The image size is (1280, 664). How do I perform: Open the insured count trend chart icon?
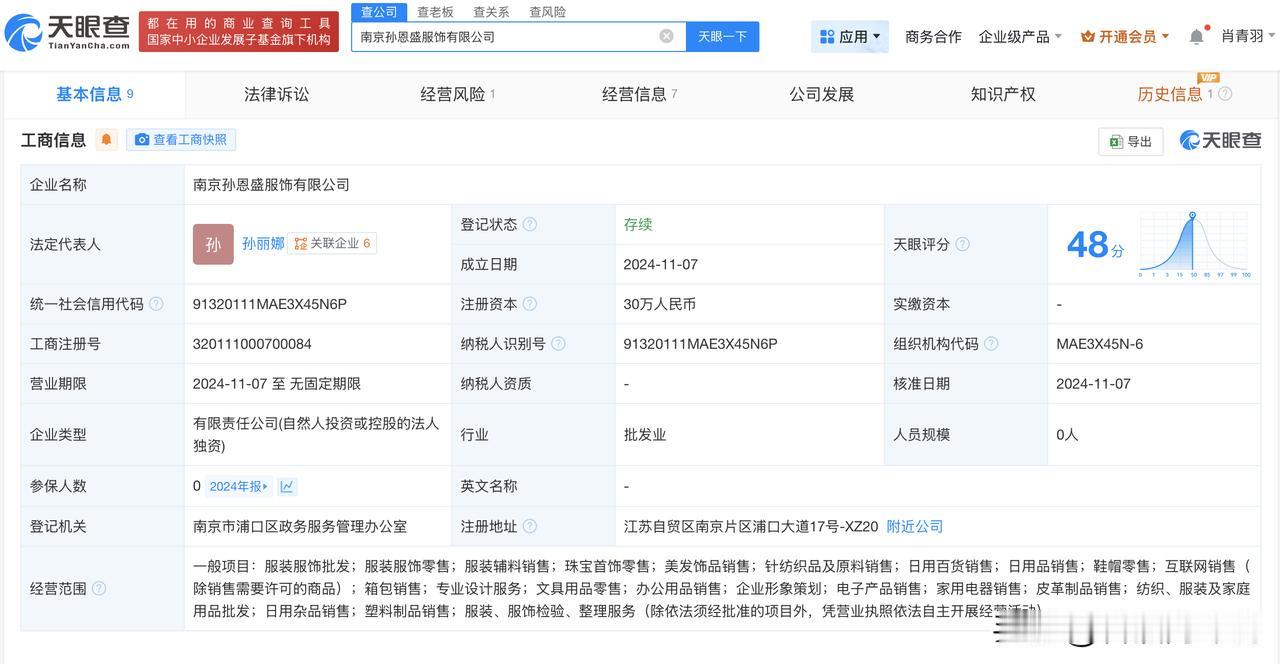(x=287, y=486)
